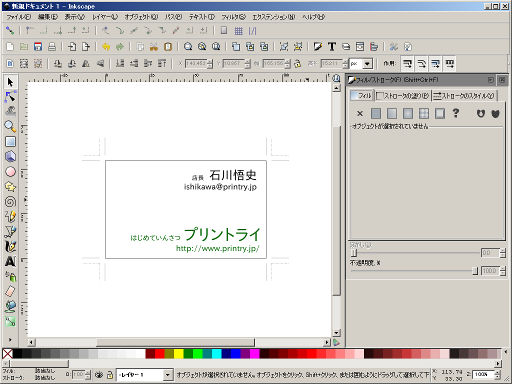Select the Eraser tool

[10, 291]
